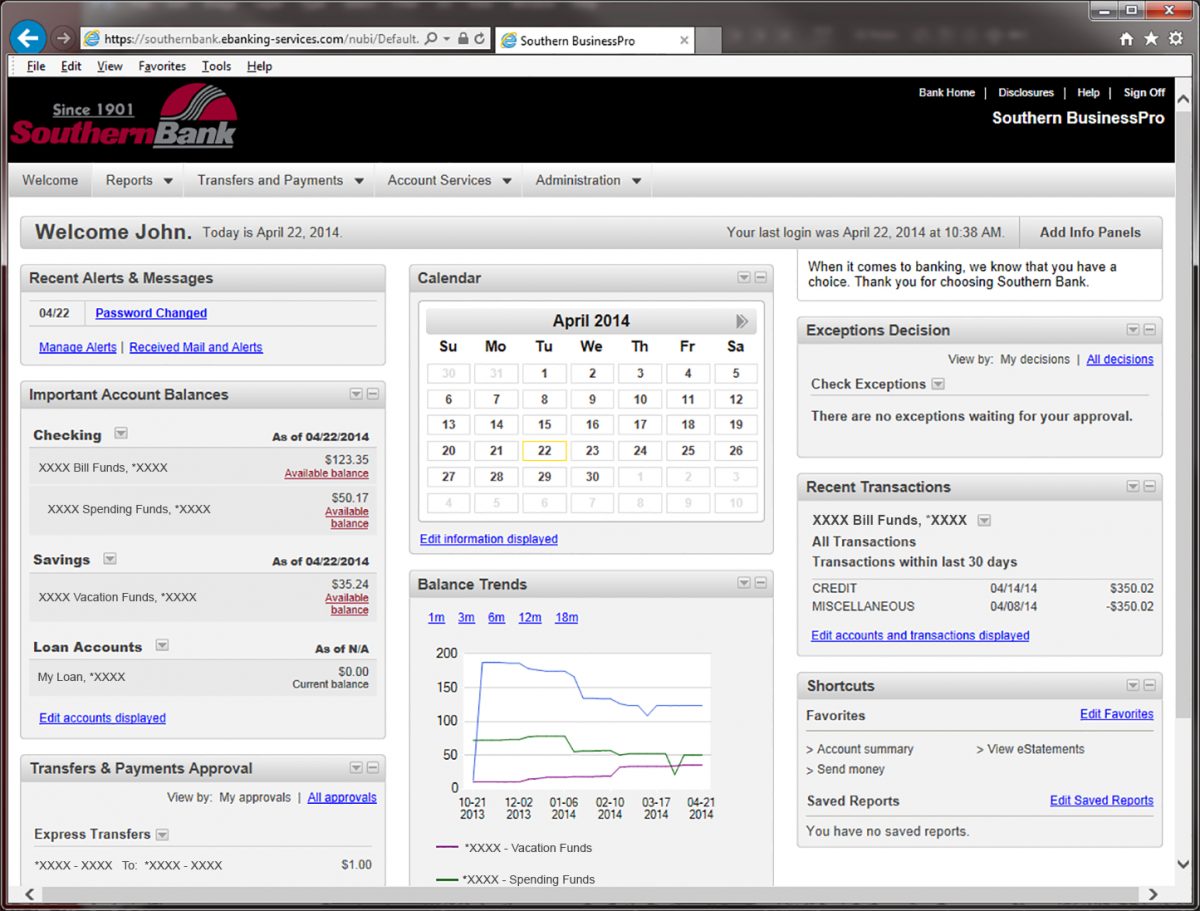Select April 22 on the calendar
The height and width of the screenshot is (911, 1200).
click(x=544, y=451)
